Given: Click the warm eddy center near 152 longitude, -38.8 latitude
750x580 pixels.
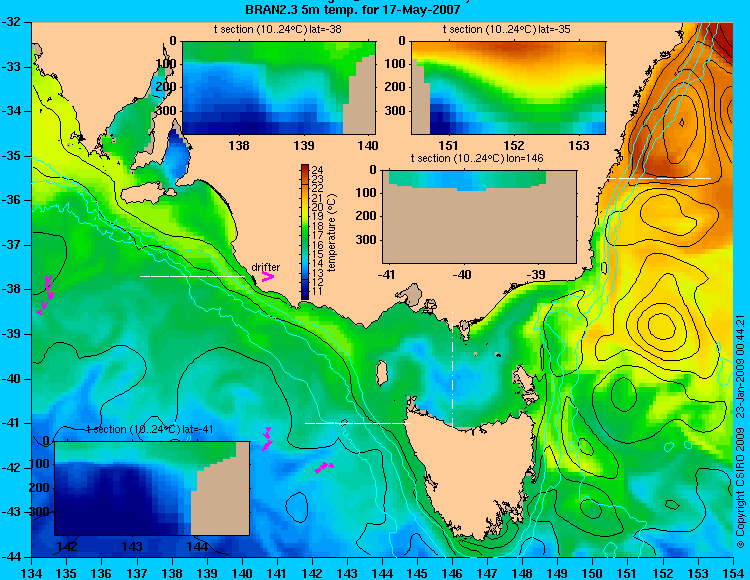Looking at the screenshot, I should pyautogui.click(x=662, y=326).
